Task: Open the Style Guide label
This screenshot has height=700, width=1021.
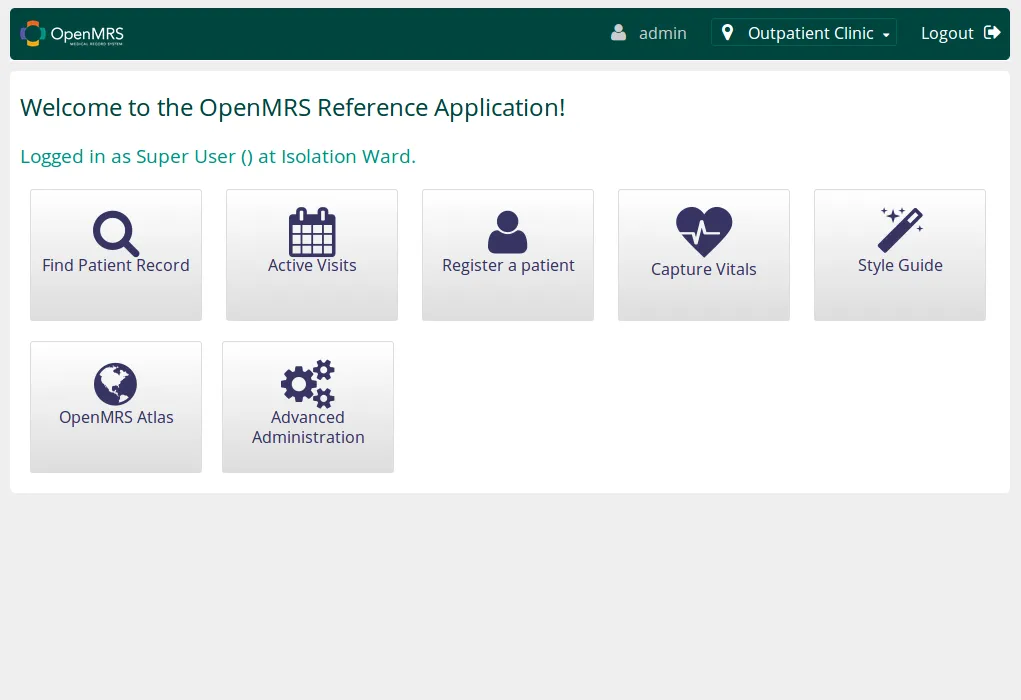Action: 900,266
